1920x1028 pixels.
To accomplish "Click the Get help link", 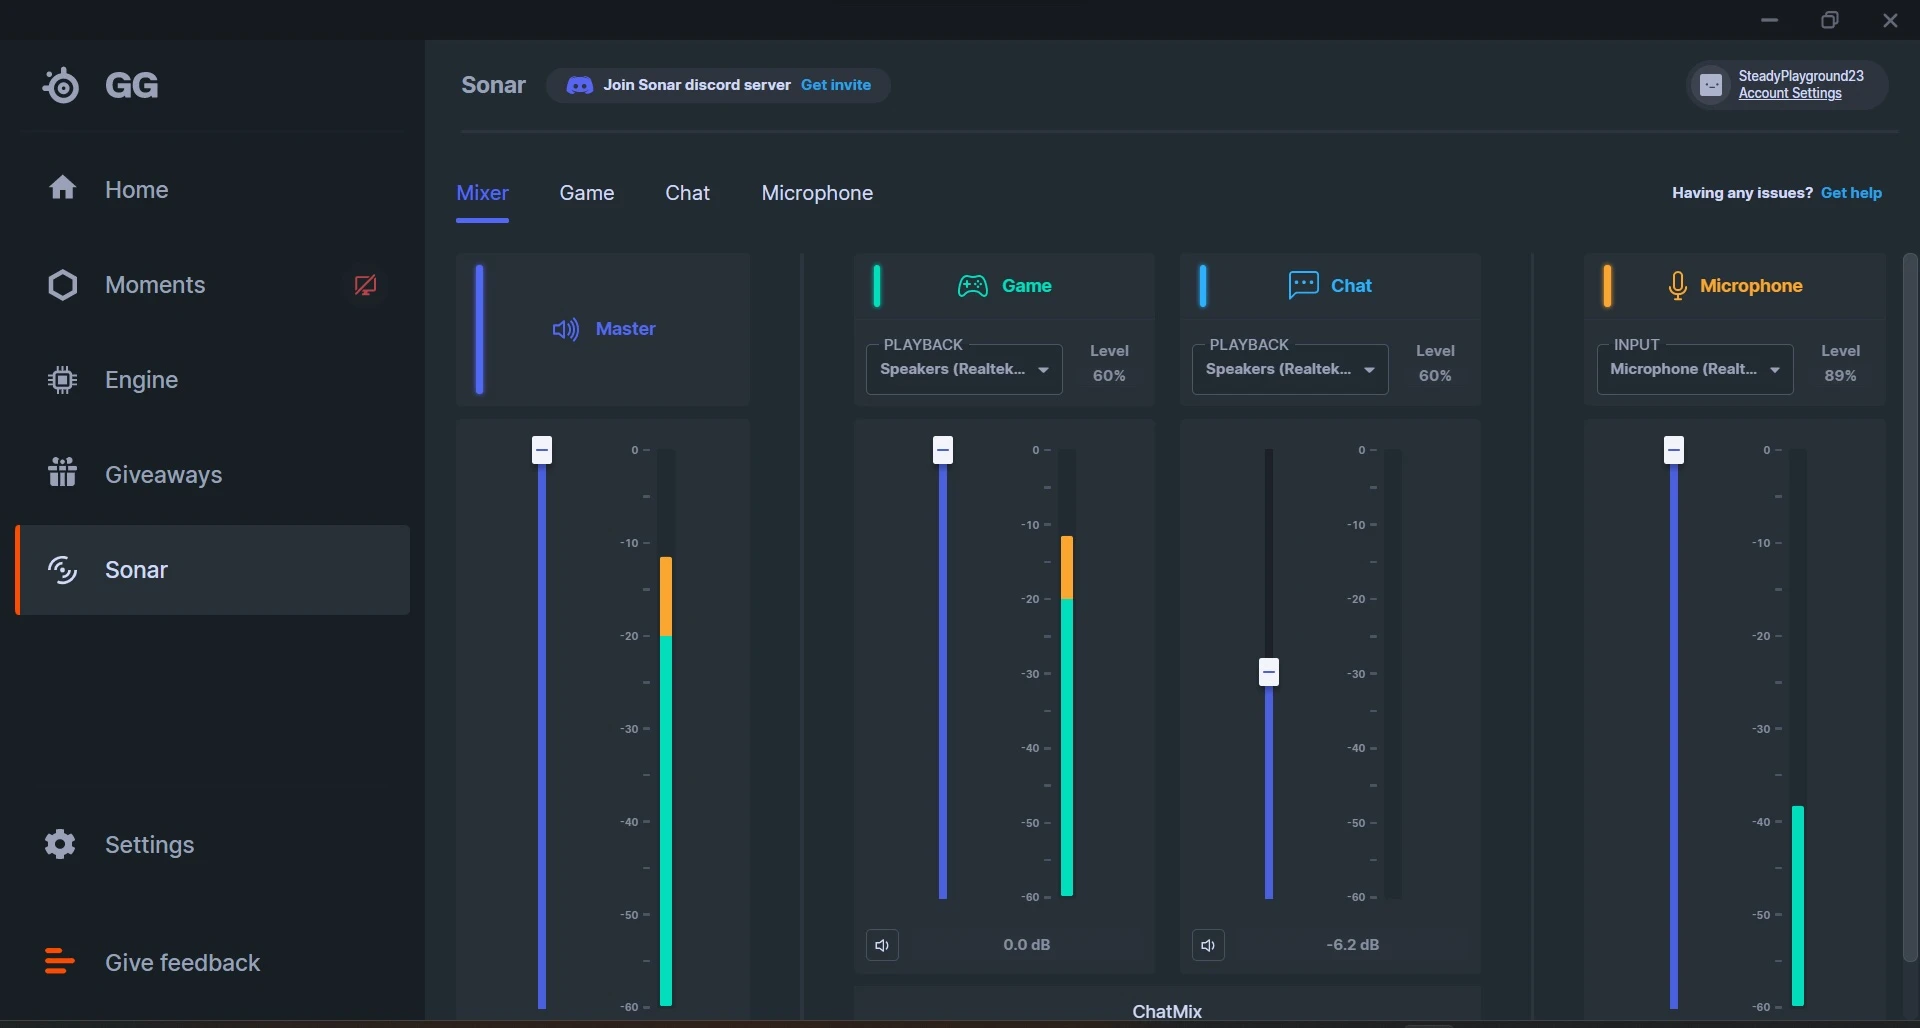I will click(x=1851, y=193).
